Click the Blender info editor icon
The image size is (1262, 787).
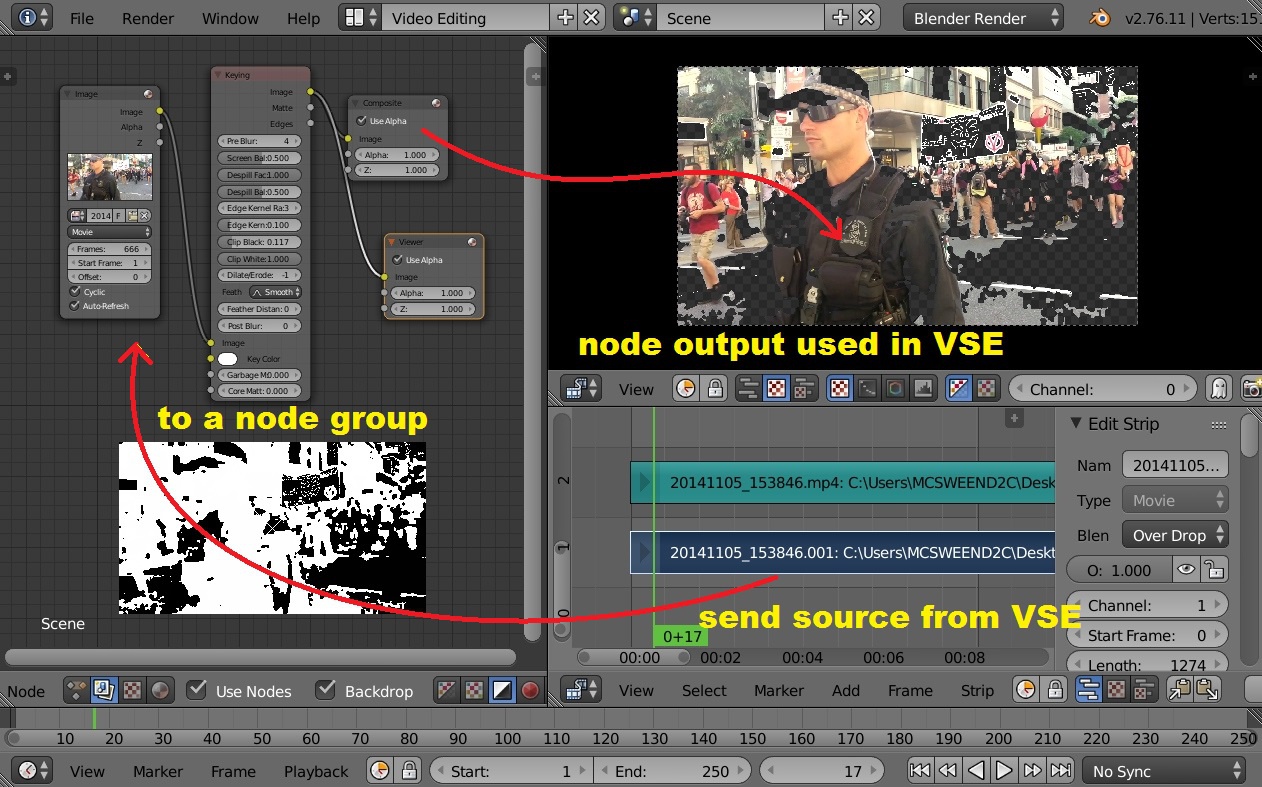tap(31, 18)
